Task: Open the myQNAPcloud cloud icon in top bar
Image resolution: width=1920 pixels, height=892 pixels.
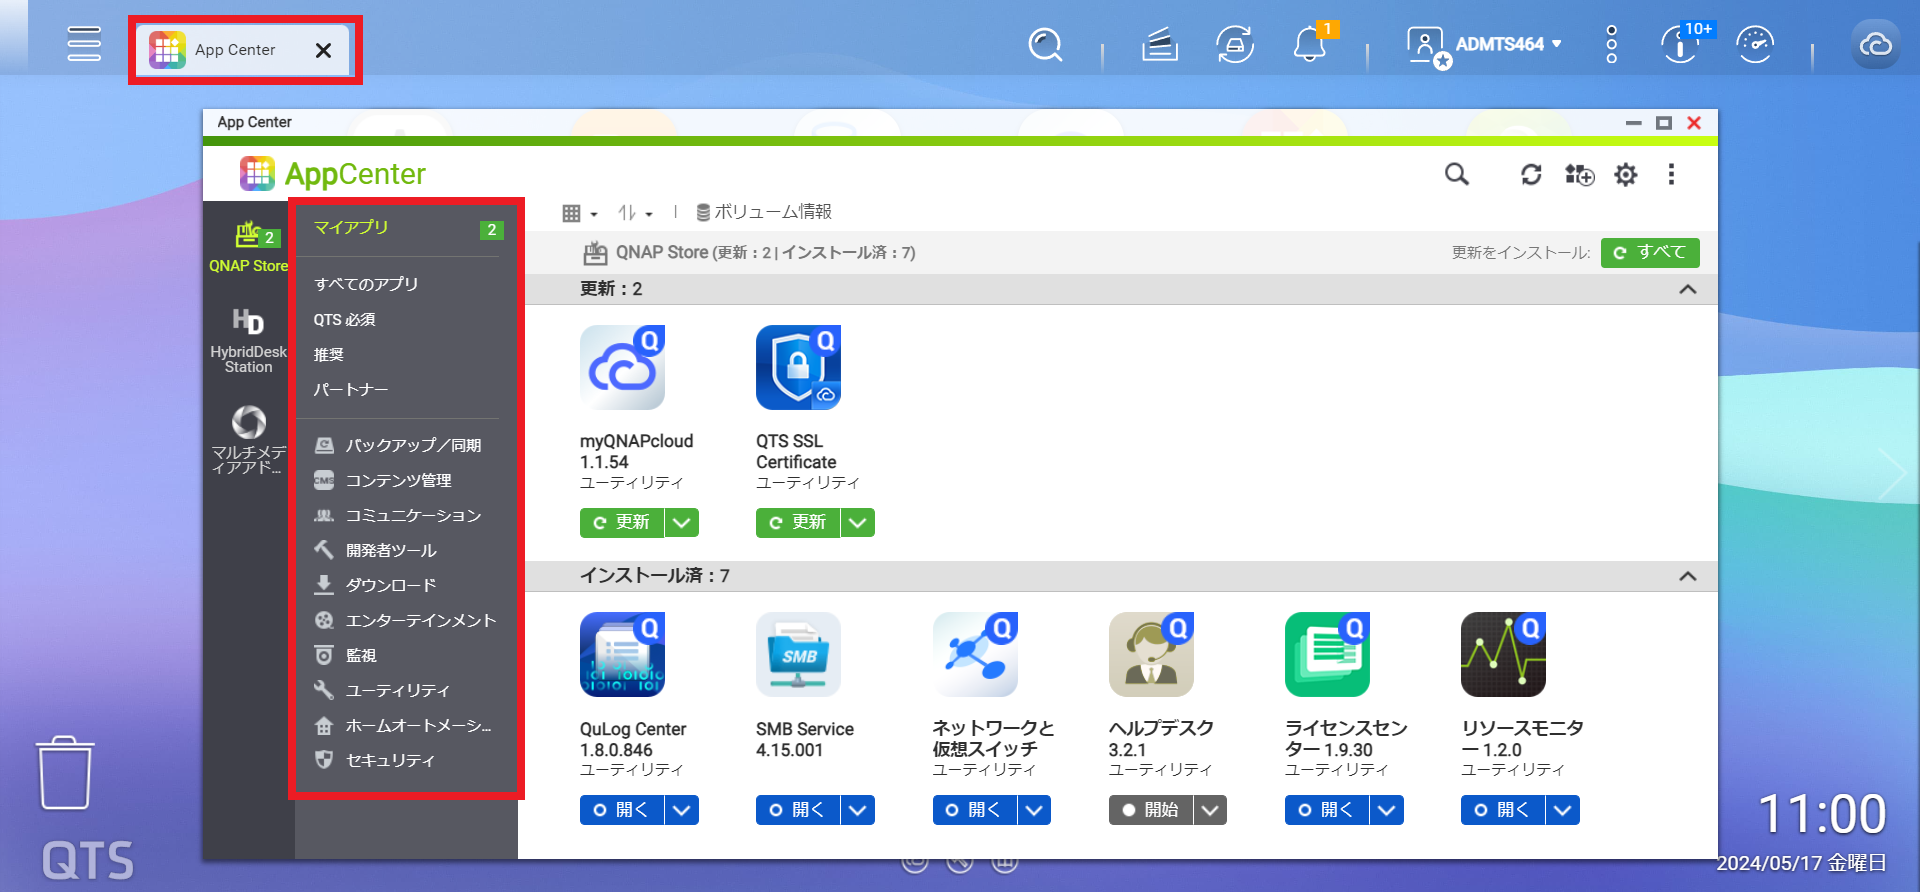Action: [1875, 45]
